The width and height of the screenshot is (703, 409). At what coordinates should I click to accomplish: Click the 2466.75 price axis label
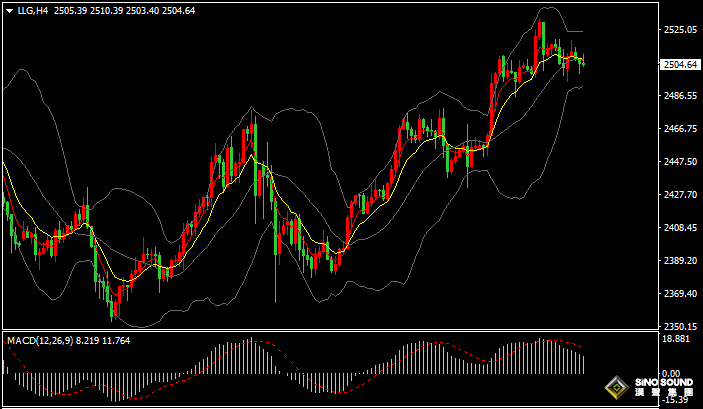pos(681,129)
